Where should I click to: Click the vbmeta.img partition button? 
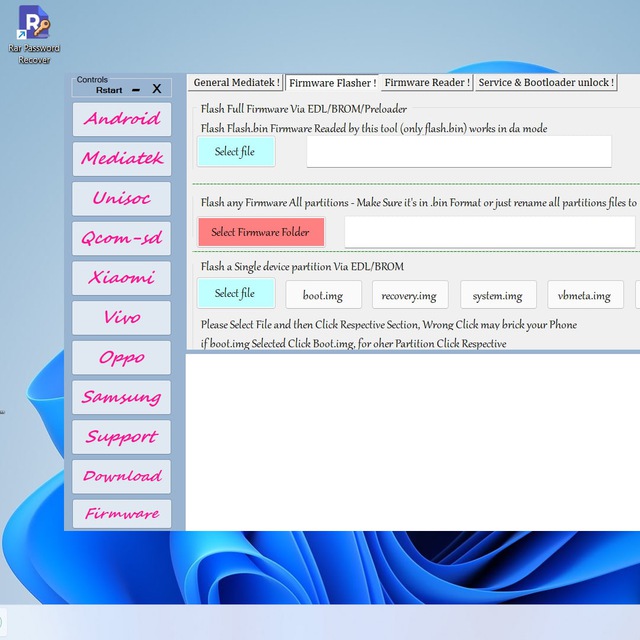pos(585,295)
